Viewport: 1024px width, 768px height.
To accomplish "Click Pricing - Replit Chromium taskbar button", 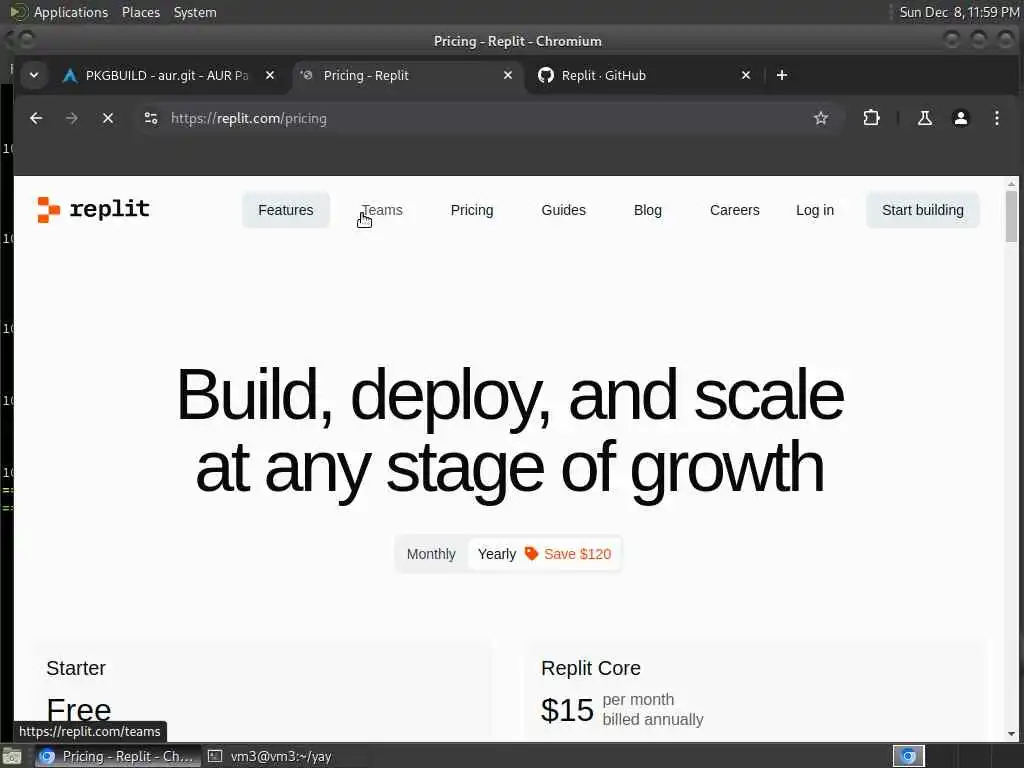I will coord(118,756).
